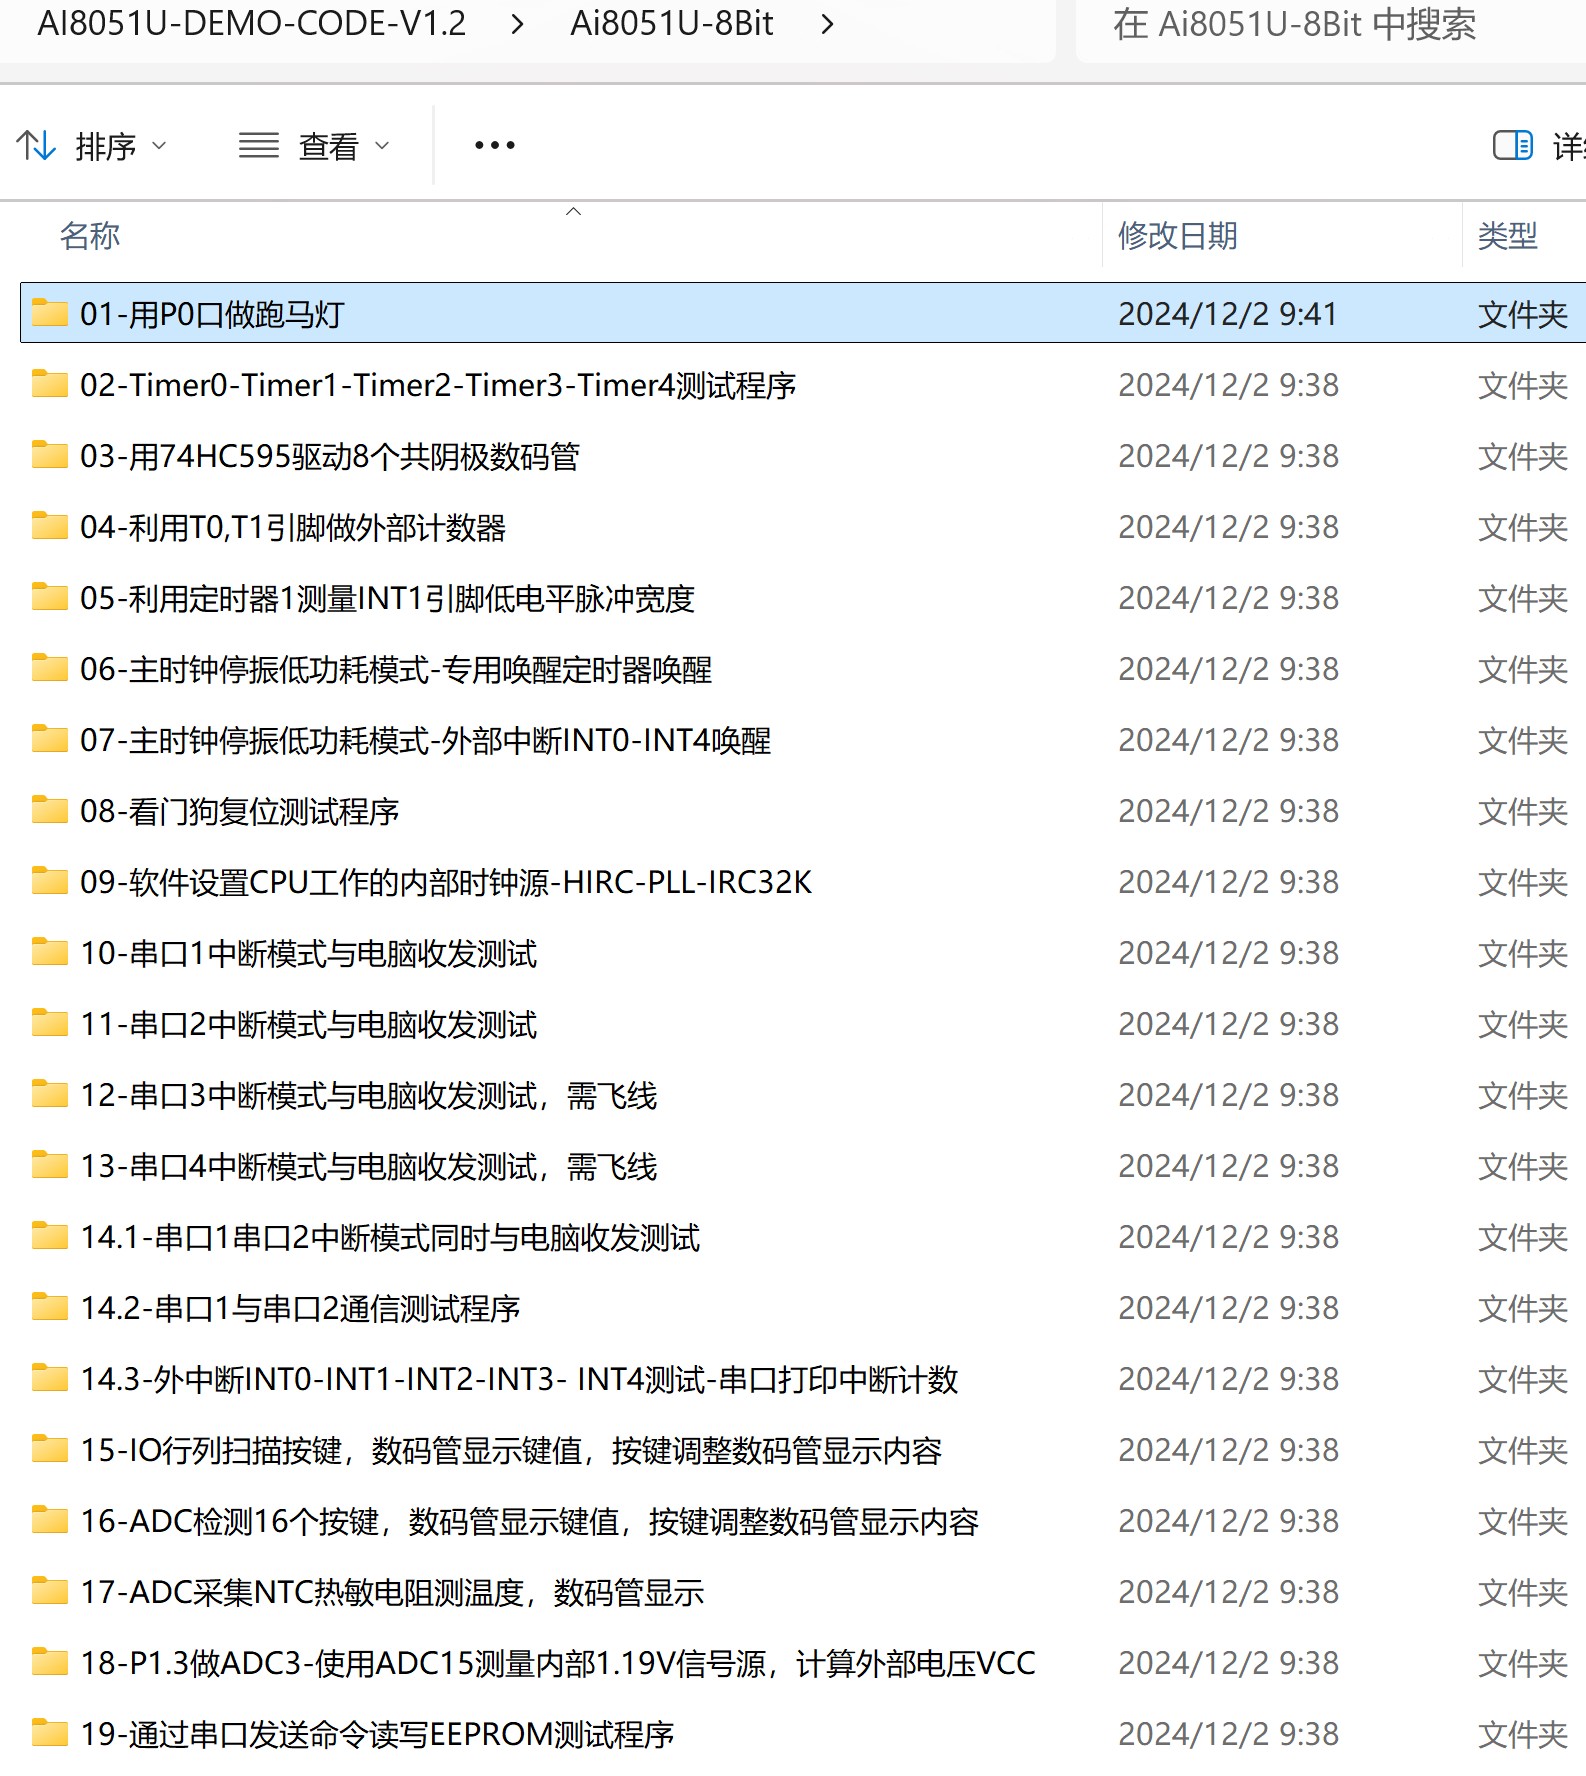Select 14.3-外中断INT0-INT1-INT2-INT3- INT4测试 name
Viewport: 1586px width, 1776px height.
pos(519,1379)
